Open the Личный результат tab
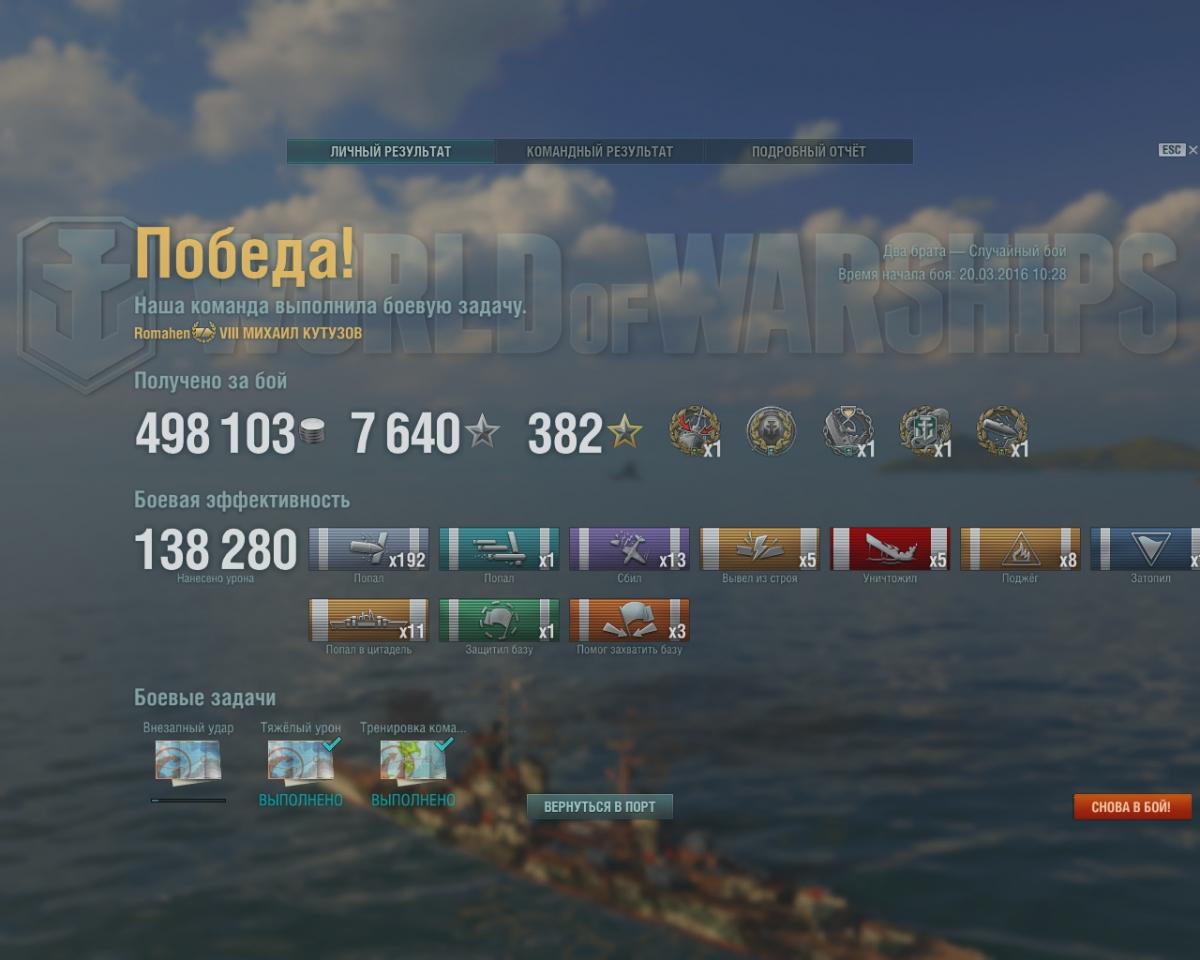Viewport: 1200px width, 960px height. click(391, 152)
